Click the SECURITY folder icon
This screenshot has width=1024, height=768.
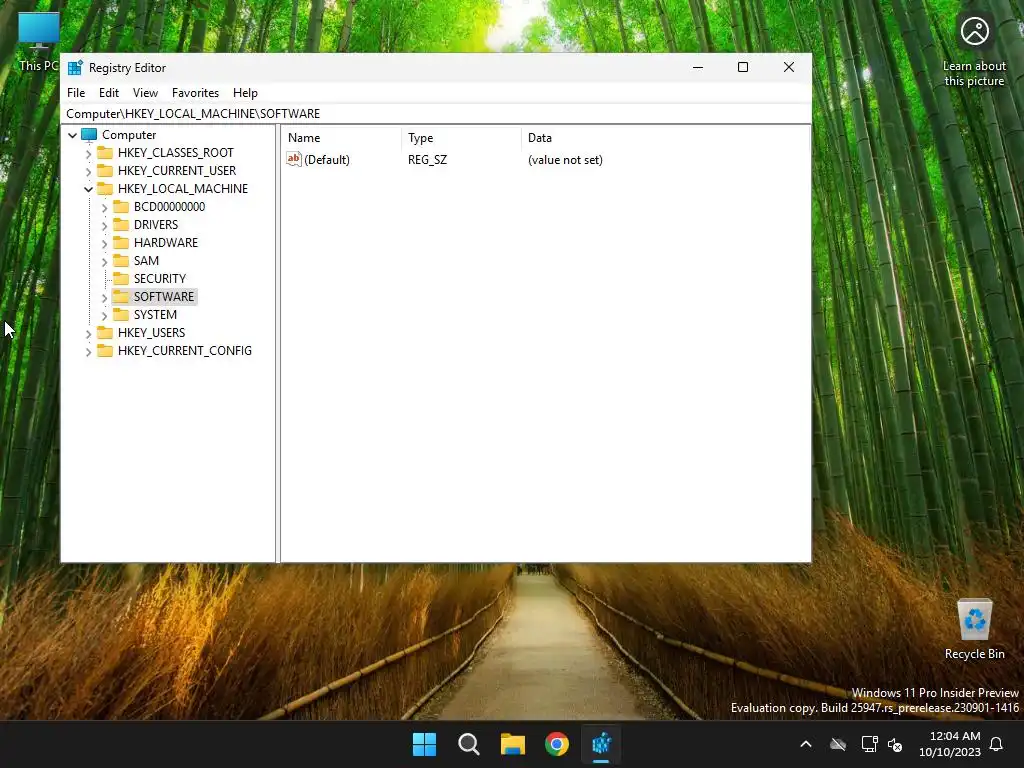tap(121, 278)
